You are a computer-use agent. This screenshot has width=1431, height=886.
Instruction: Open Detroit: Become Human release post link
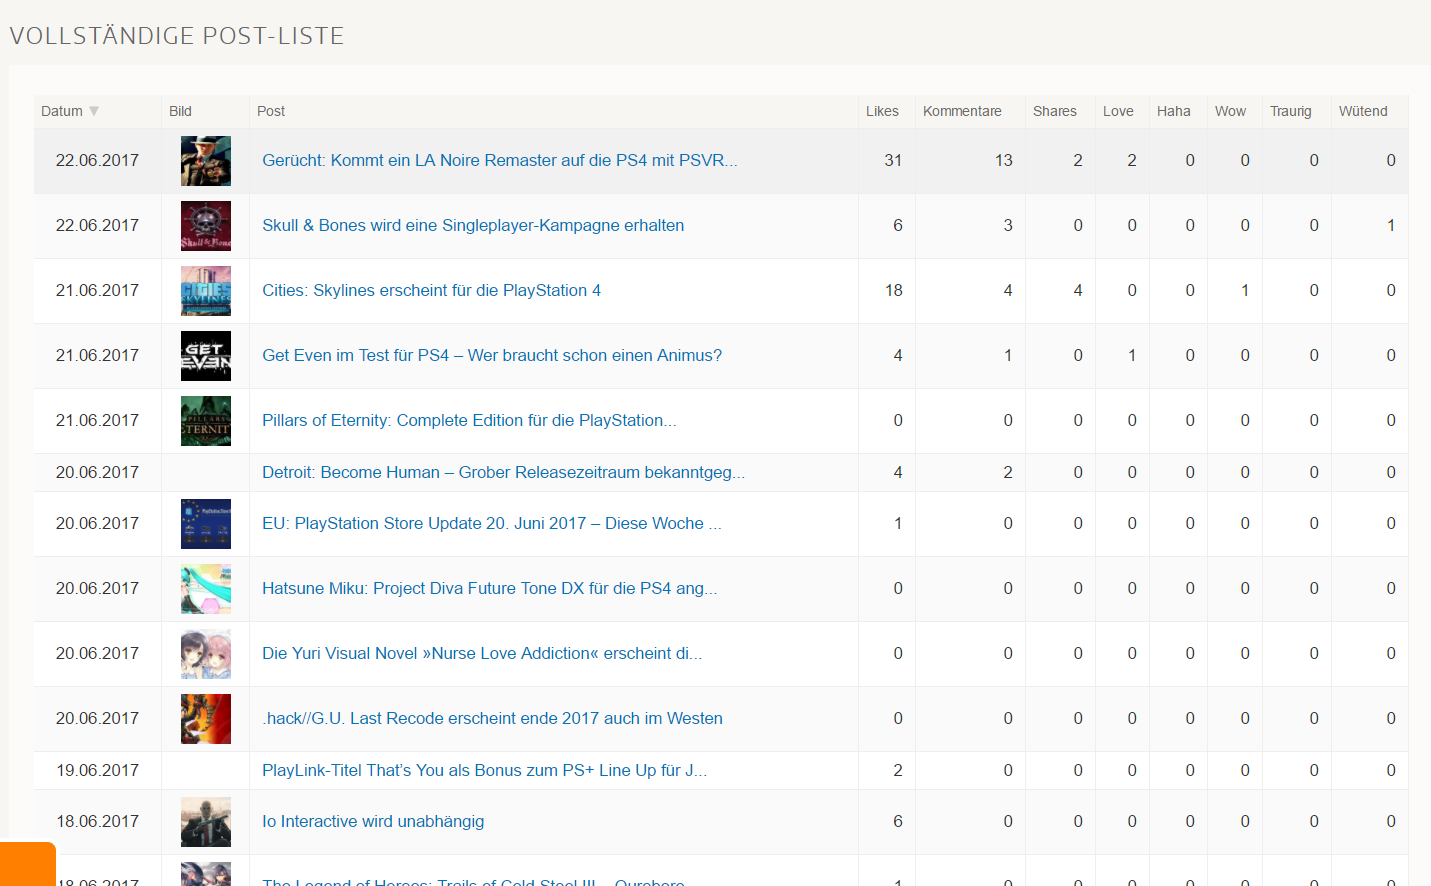502,472
